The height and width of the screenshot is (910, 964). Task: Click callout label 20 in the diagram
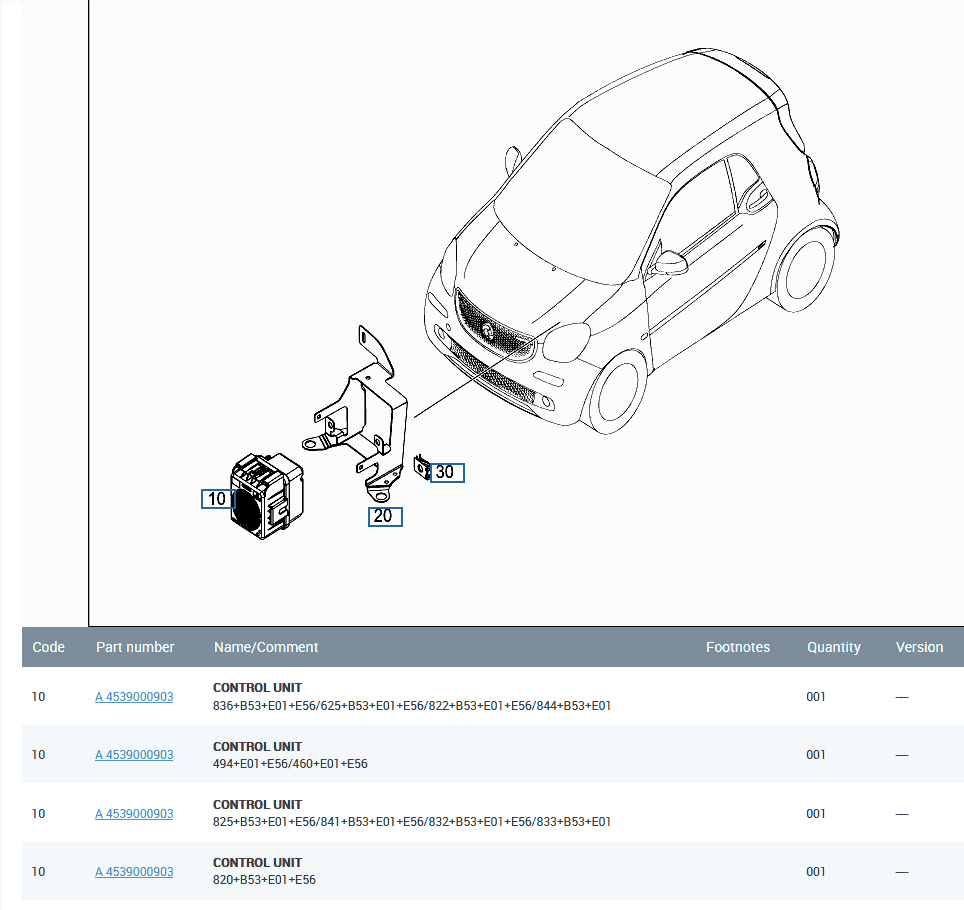[x=385, y=516]
